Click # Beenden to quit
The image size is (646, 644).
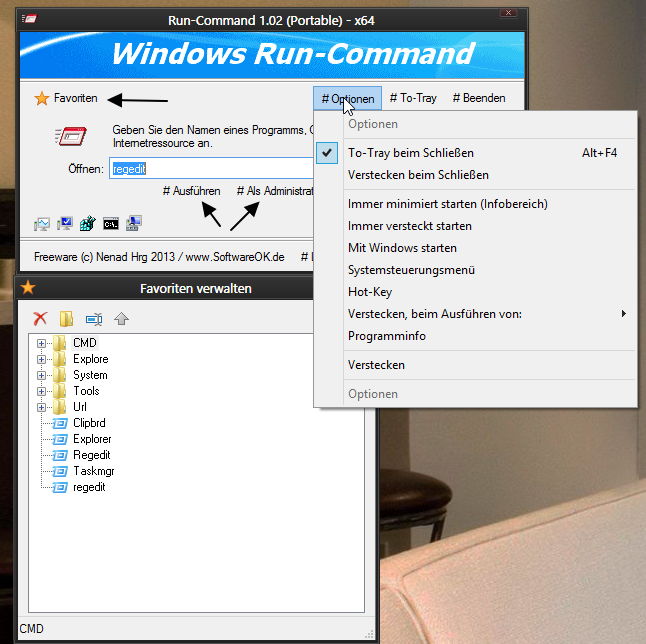[x=479, y=98]
